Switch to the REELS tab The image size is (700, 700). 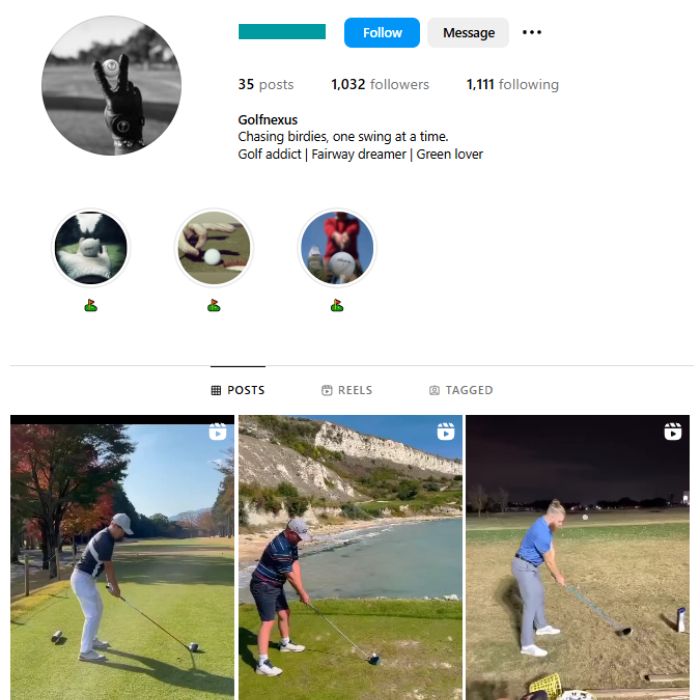[x=347, y=390]
